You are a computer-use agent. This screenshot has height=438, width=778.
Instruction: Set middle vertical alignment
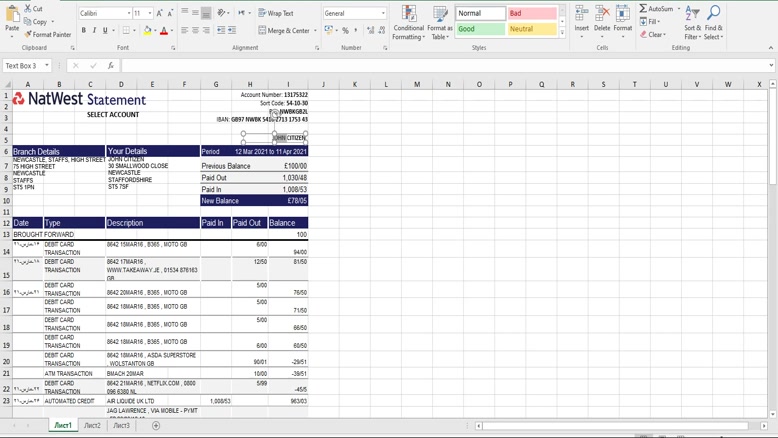[195, 12]
